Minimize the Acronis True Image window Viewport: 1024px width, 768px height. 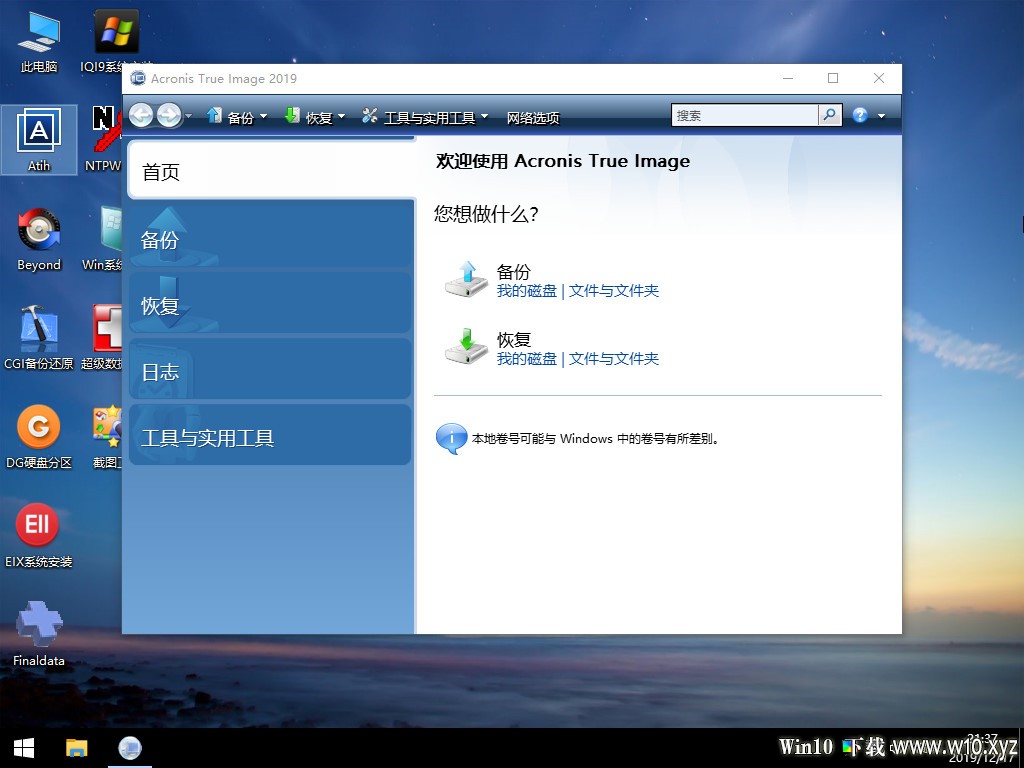tap(788, 78)
